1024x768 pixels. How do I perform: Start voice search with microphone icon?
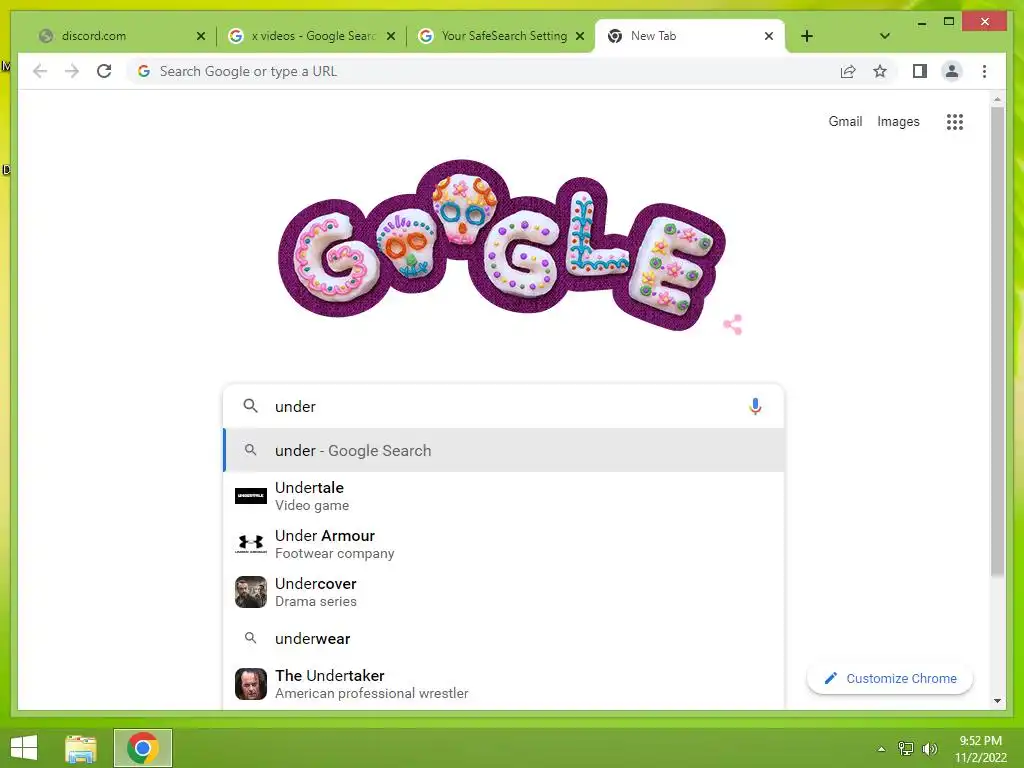[755, 406]
